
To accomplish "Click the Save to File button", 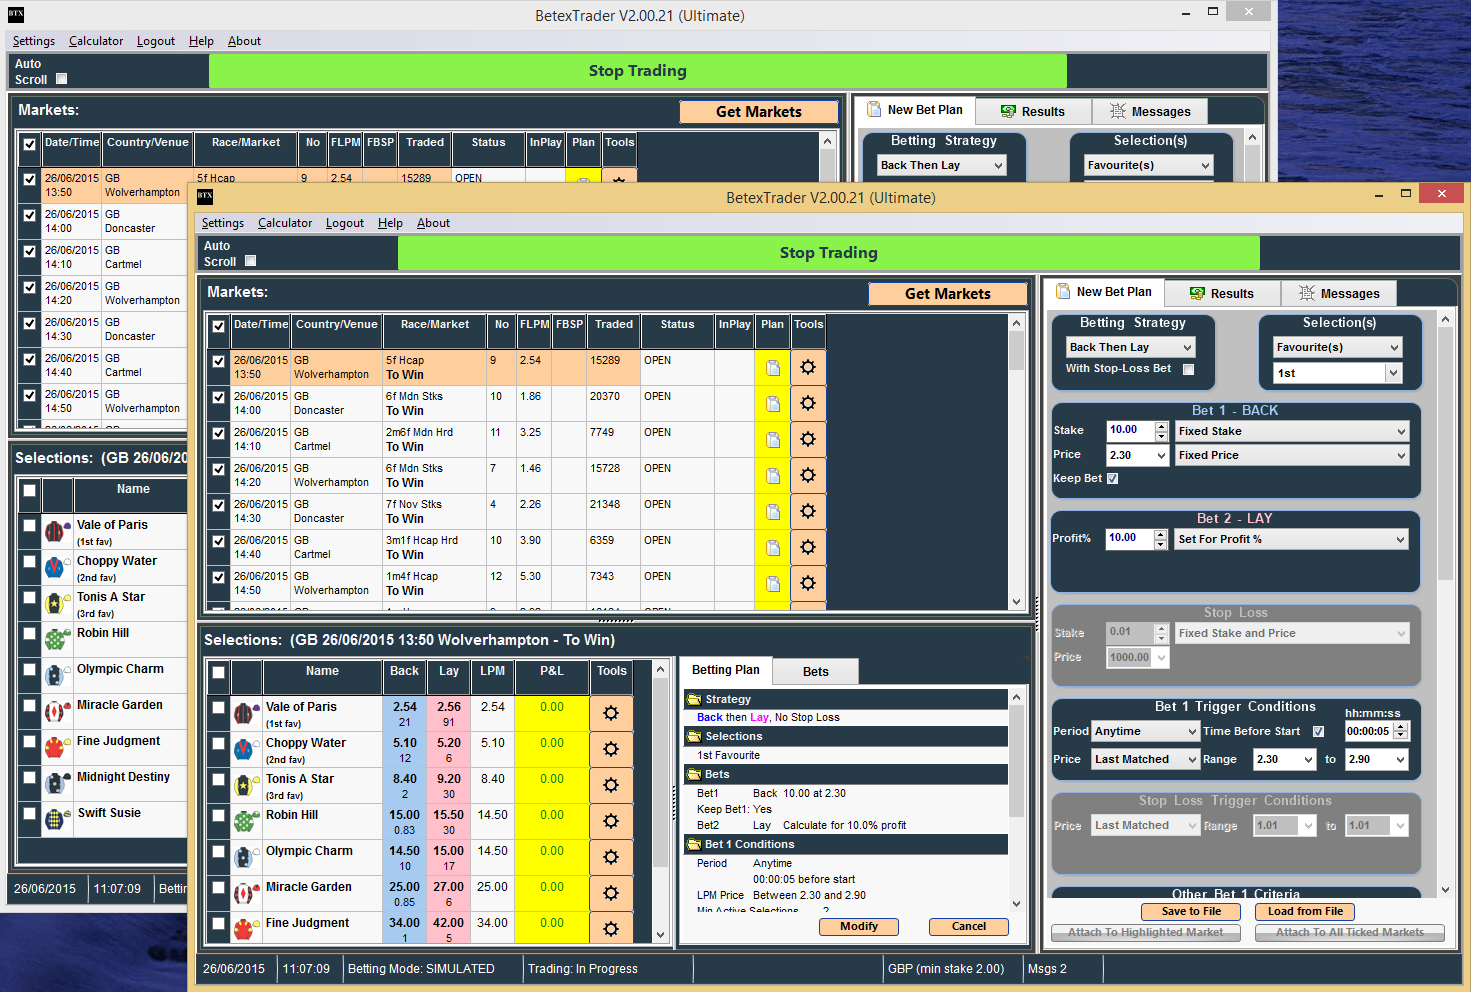I will [x=1191, y=911].
